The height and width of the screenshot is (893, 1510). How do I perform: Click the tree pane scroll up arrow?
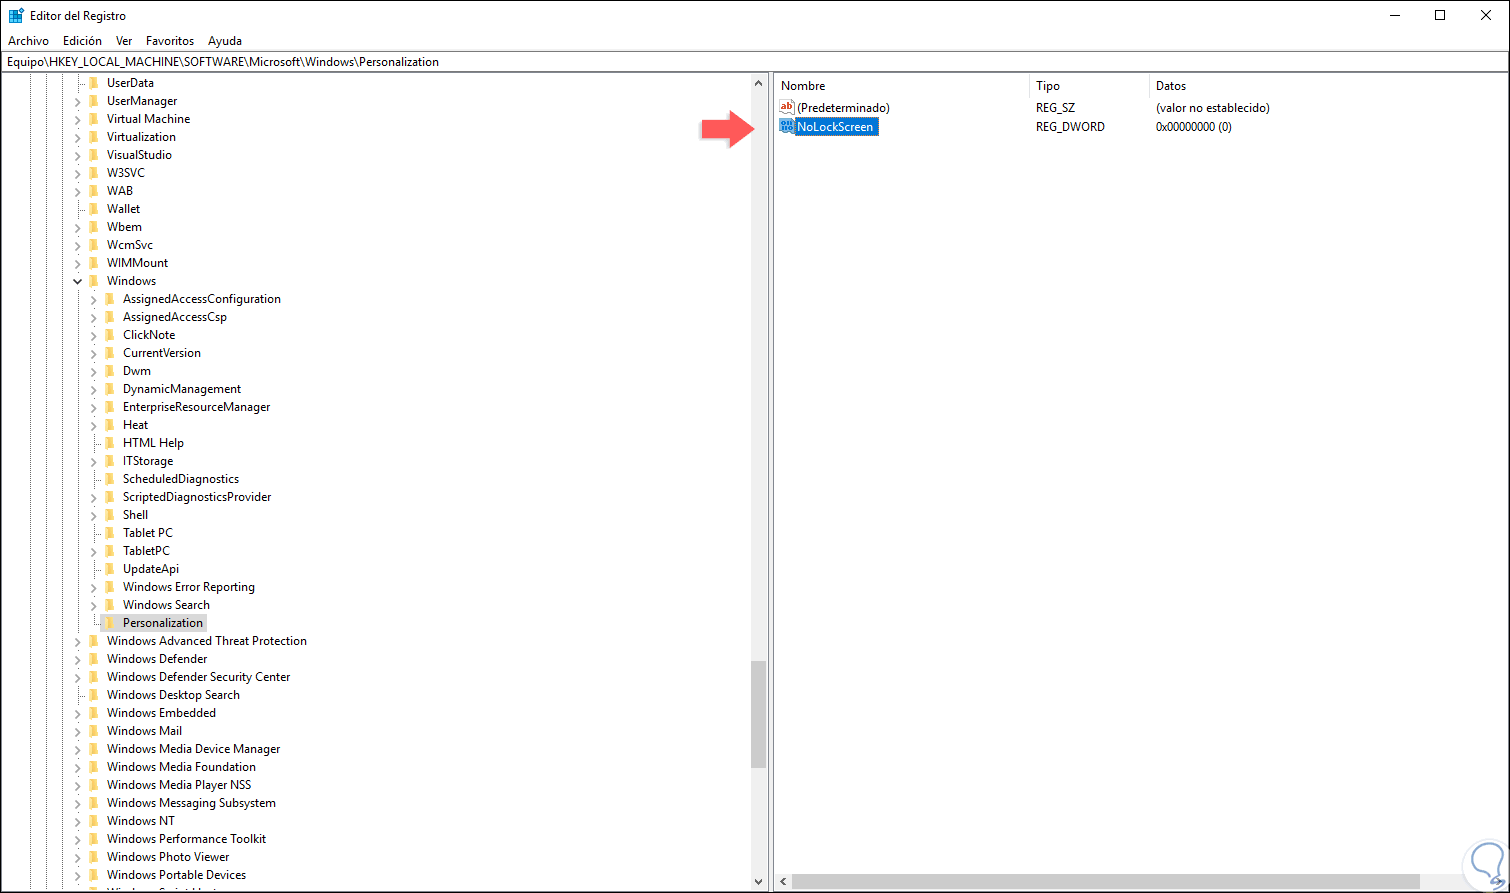(759, 81)
